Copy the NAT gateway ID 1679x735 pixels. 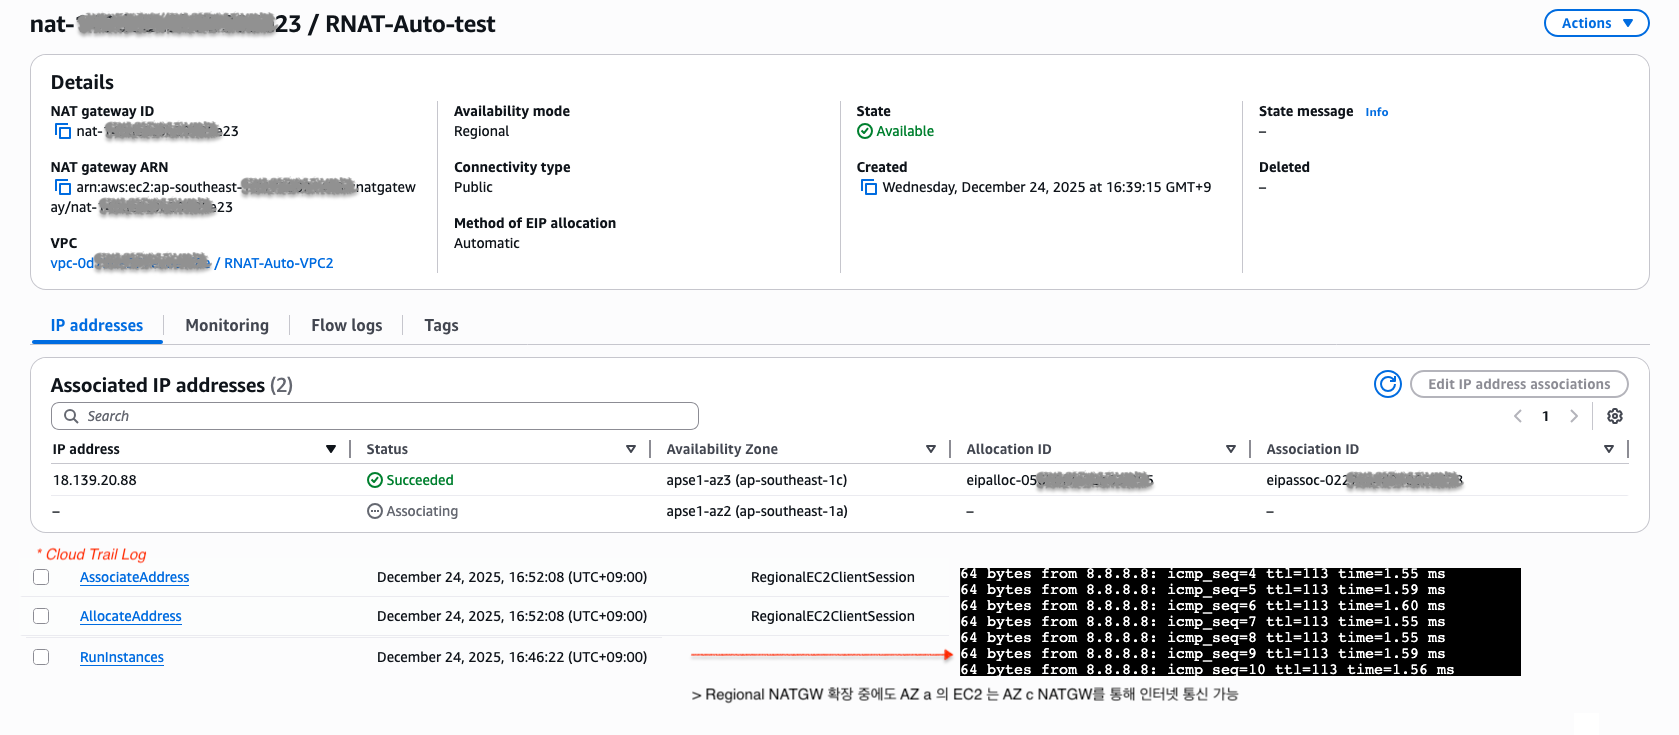(x=63, y=131)
